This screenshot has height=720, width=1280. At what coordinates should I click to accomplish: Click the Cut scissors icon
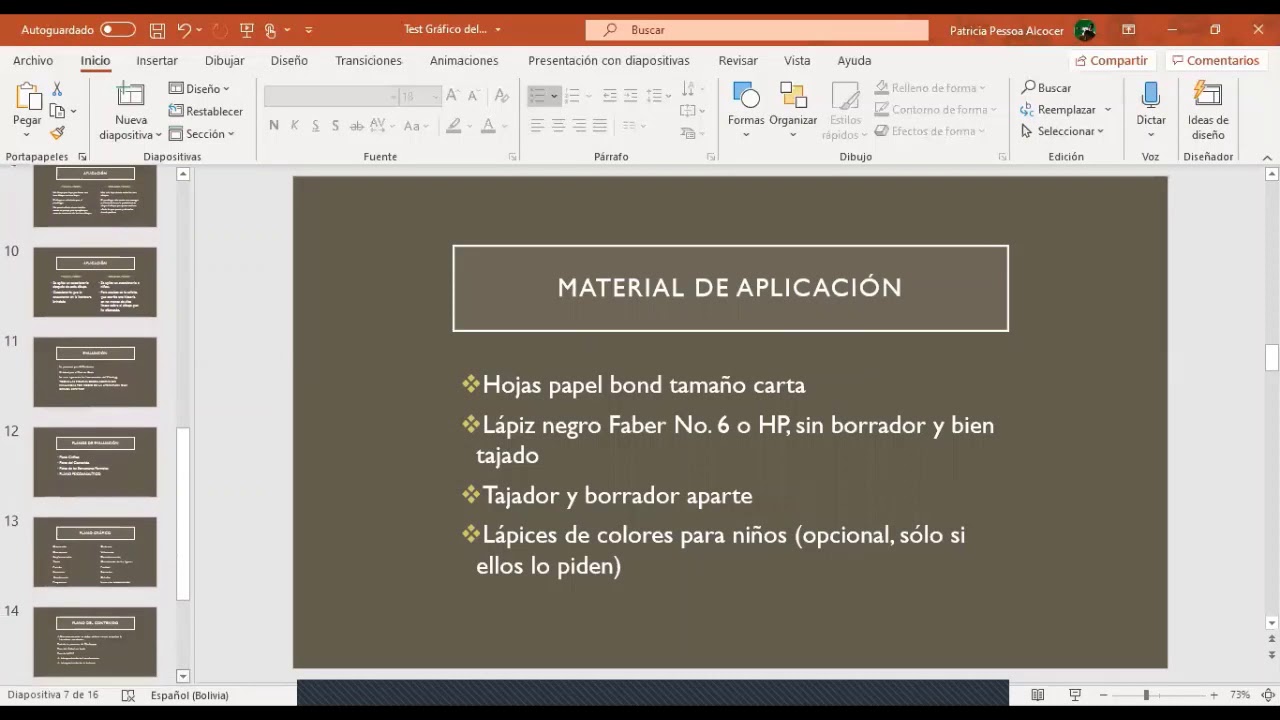tap(57, 90)
